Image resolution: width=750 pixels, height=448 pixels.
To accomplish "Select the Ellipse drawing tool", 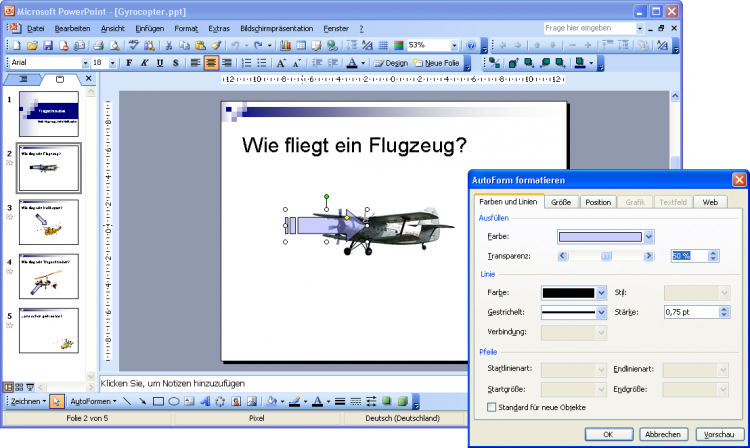I will (x=175, y=401).
